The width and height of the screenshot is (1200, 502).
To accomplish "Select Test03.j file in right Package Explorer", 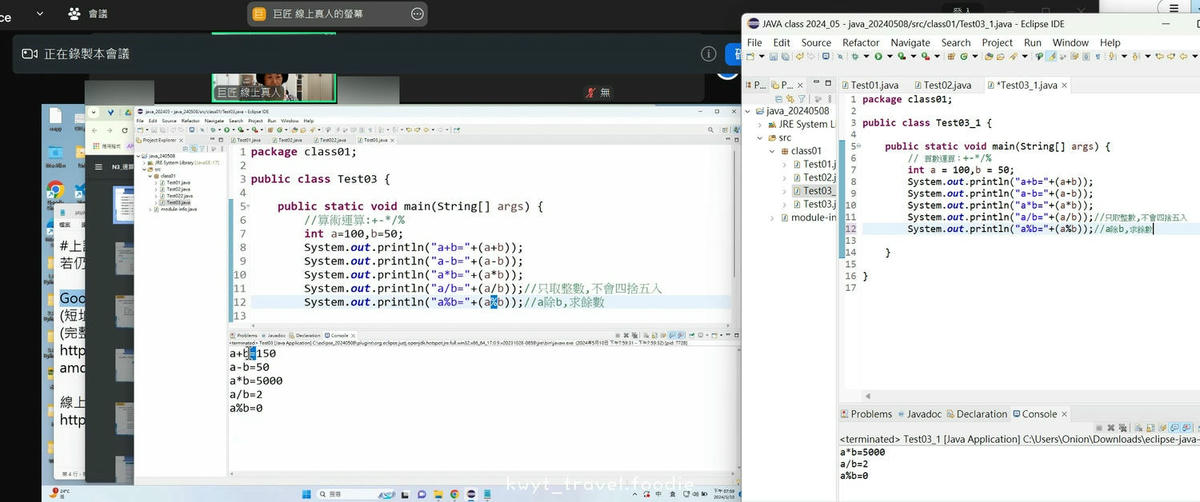I will click(813, 204).
